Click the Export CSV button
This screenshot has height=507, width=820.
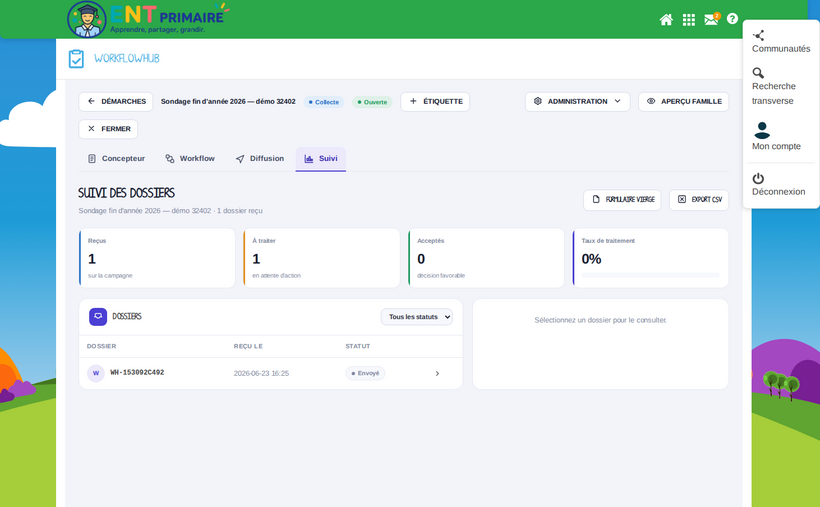pos(699,199)
